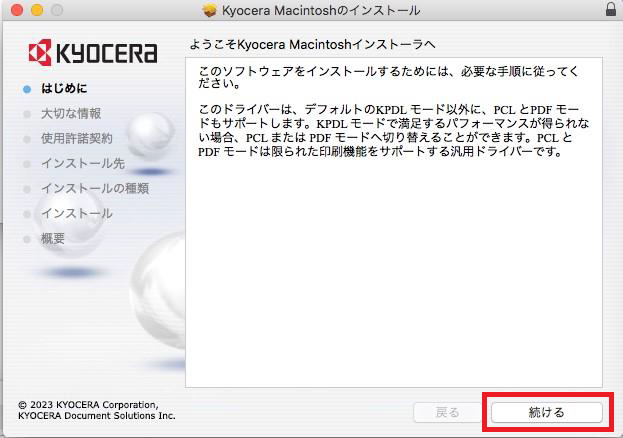Screen dimensions: 623x438
Task: Open the インストールの種類 step
Action: point(95,188)
